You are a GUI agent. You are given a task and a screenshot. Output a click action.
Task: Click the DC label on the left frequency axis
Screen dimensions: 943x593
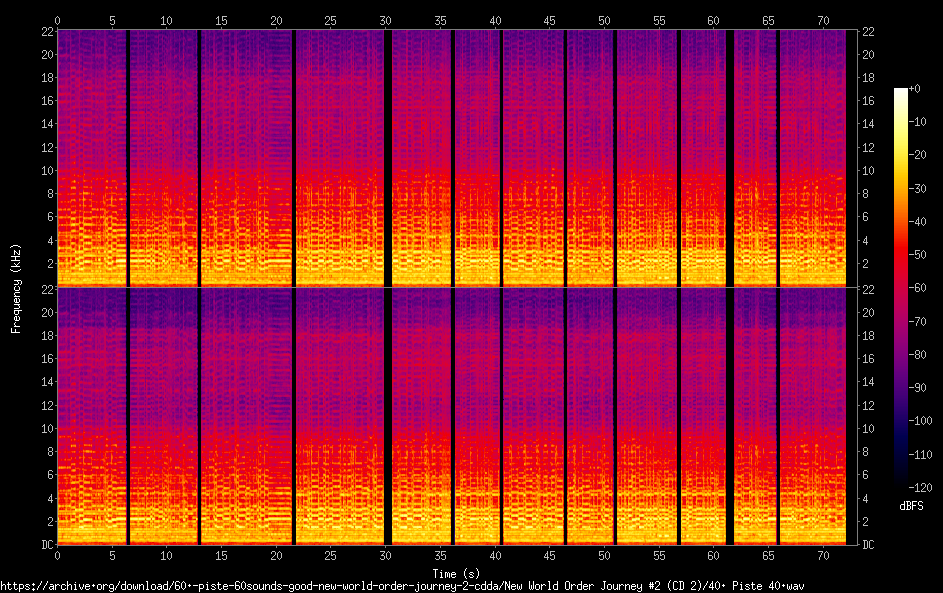point(47,544)
